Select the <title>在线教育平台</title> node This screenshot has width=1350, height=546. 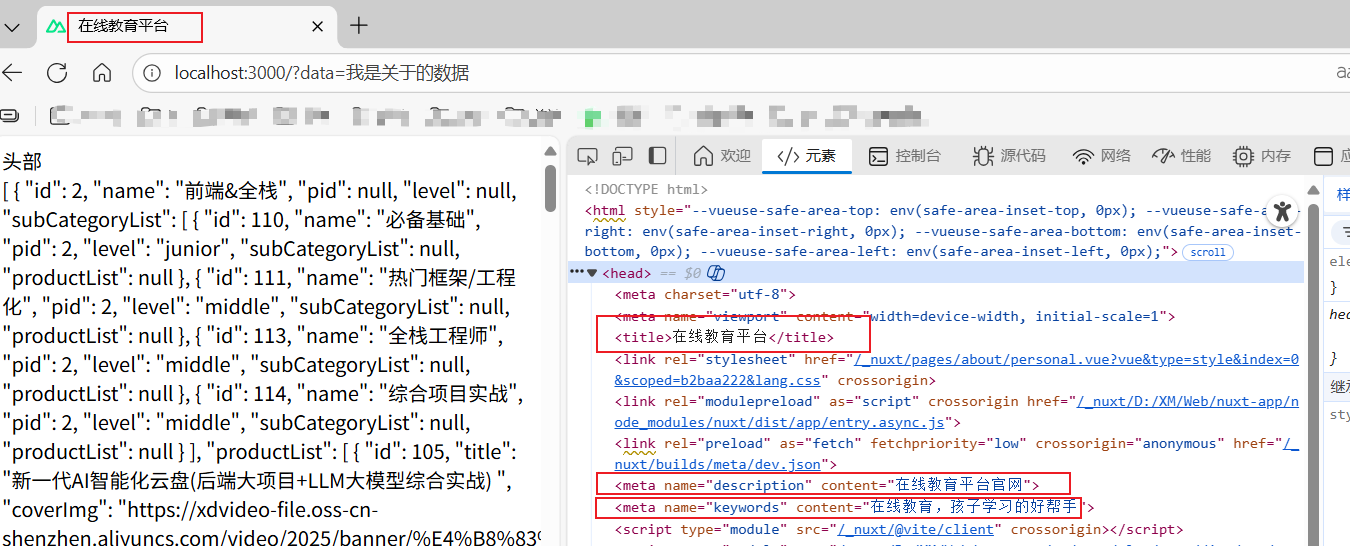point(724,337)
